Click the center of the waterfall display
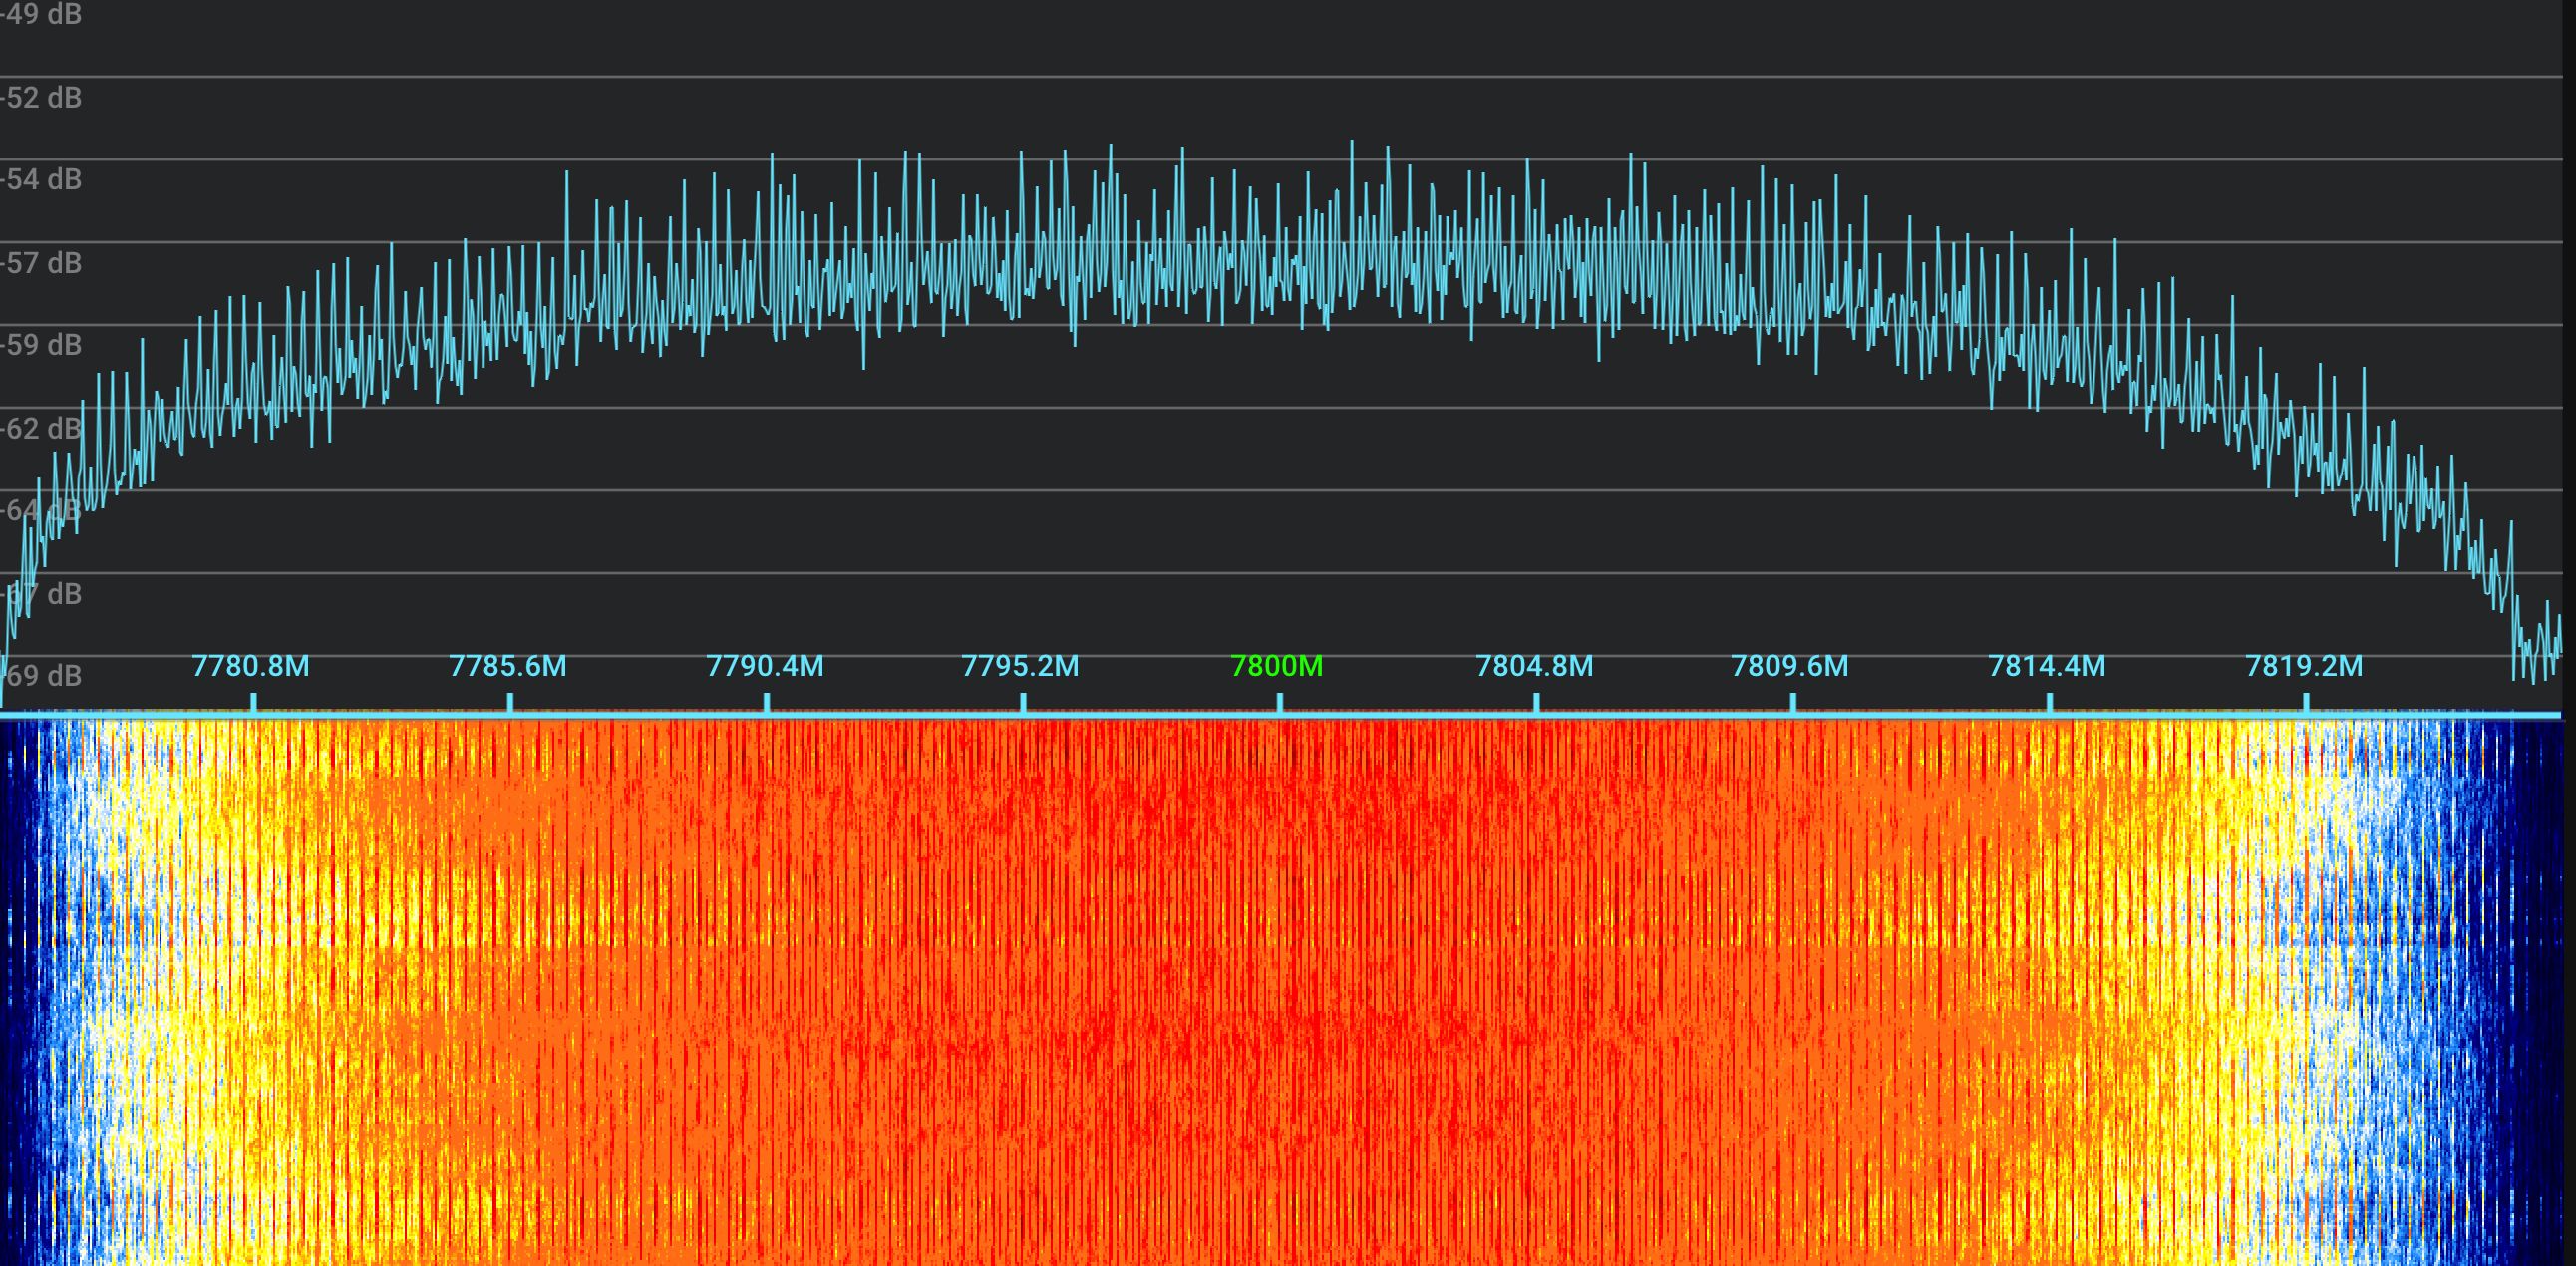Viewport: 2576px width, 1266px height. [1288, 990]
